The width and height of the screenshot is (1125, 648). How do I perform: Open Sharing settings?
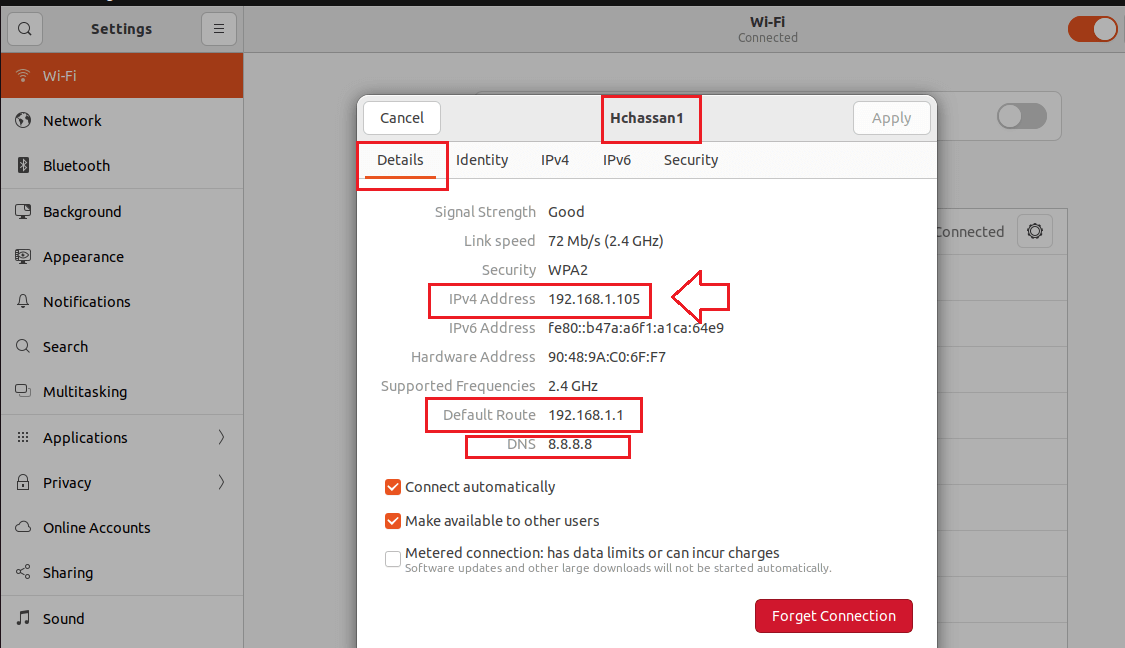tap(70, 572)
